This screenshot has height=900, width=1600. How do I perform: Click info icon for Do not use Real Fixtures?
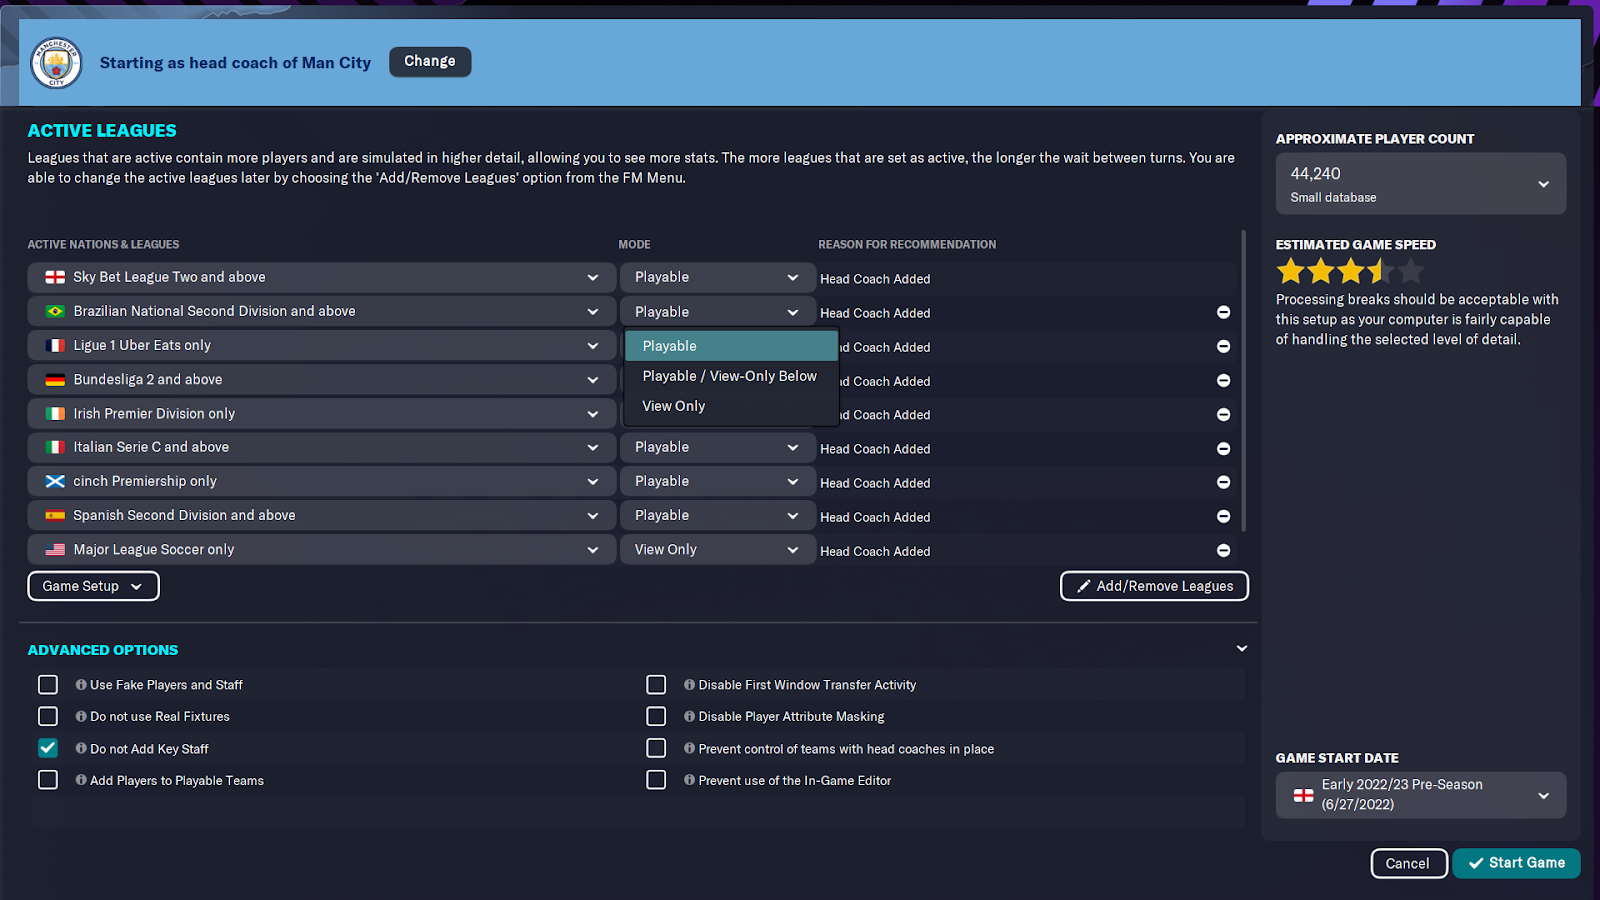[81, 717]
